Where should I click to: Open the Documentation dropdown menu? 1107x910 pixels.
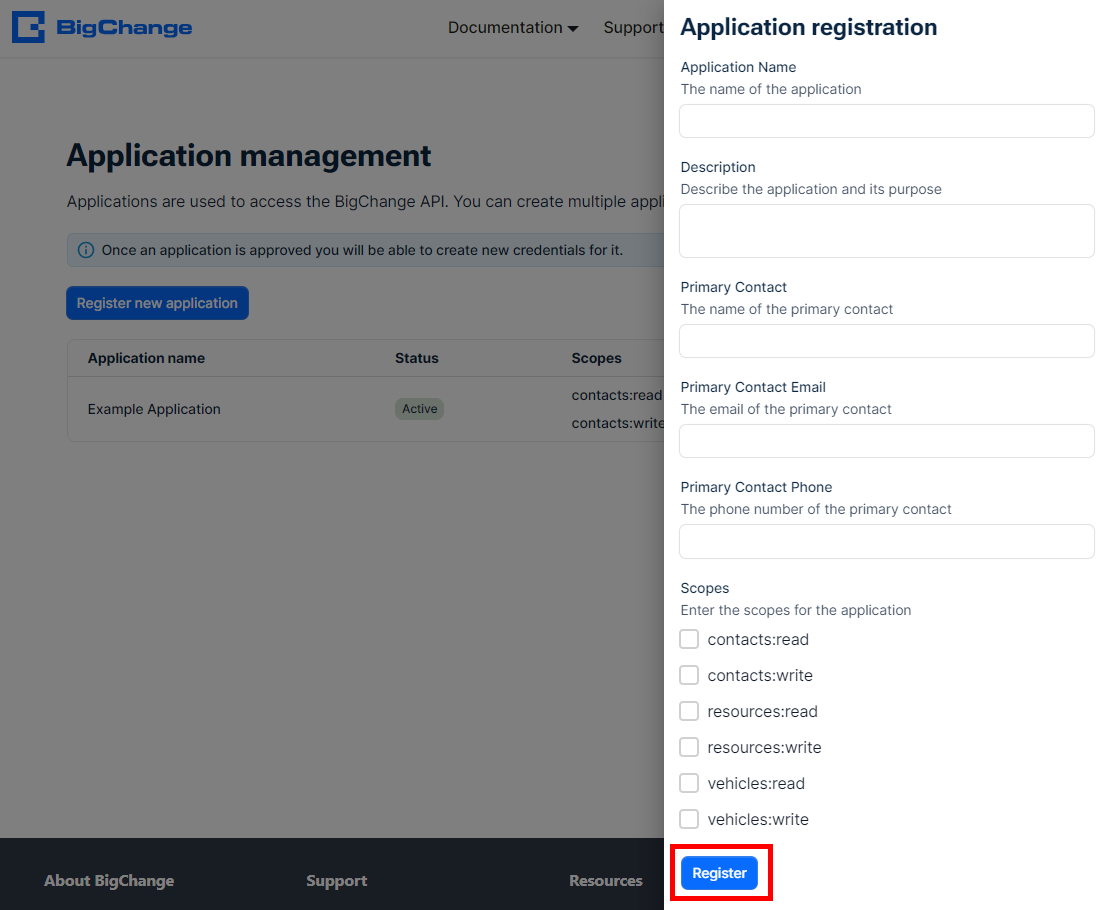coord(513,28)
